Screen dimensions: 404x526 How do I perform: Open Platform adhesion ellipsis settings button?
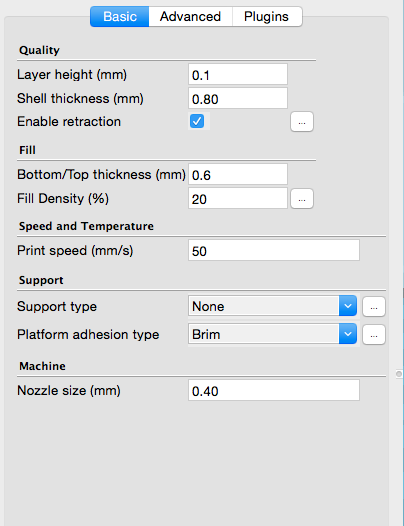(x=374, y=334)
